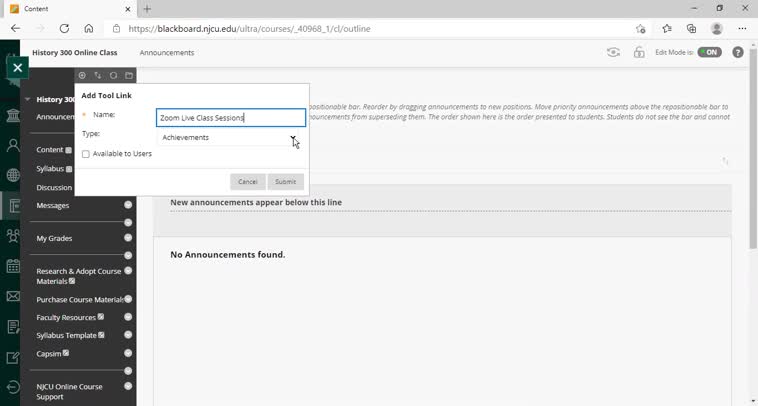Screen dimensions: 758x406
Task: Collapse the History 300 course menu arrow
Action: 27,99
